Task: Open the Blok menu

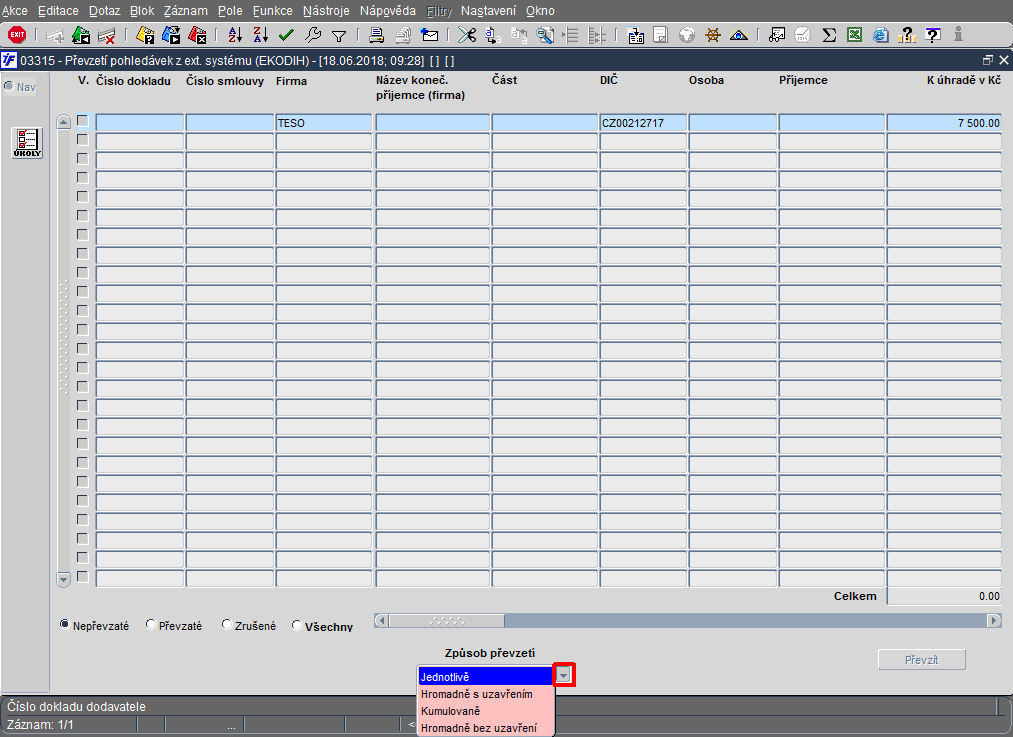Action: coord(142,11)
